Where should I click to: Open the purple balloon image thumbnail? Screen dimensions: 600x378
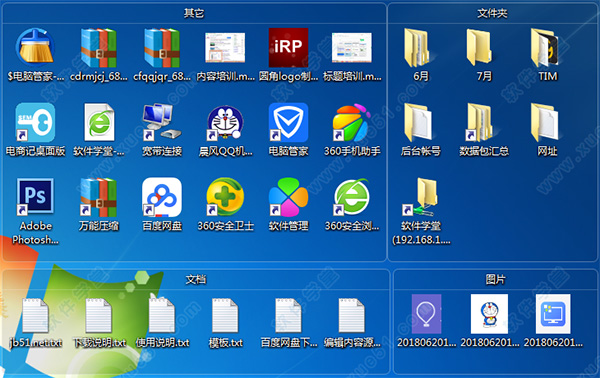pyautogui.click(x=426, y=314)
